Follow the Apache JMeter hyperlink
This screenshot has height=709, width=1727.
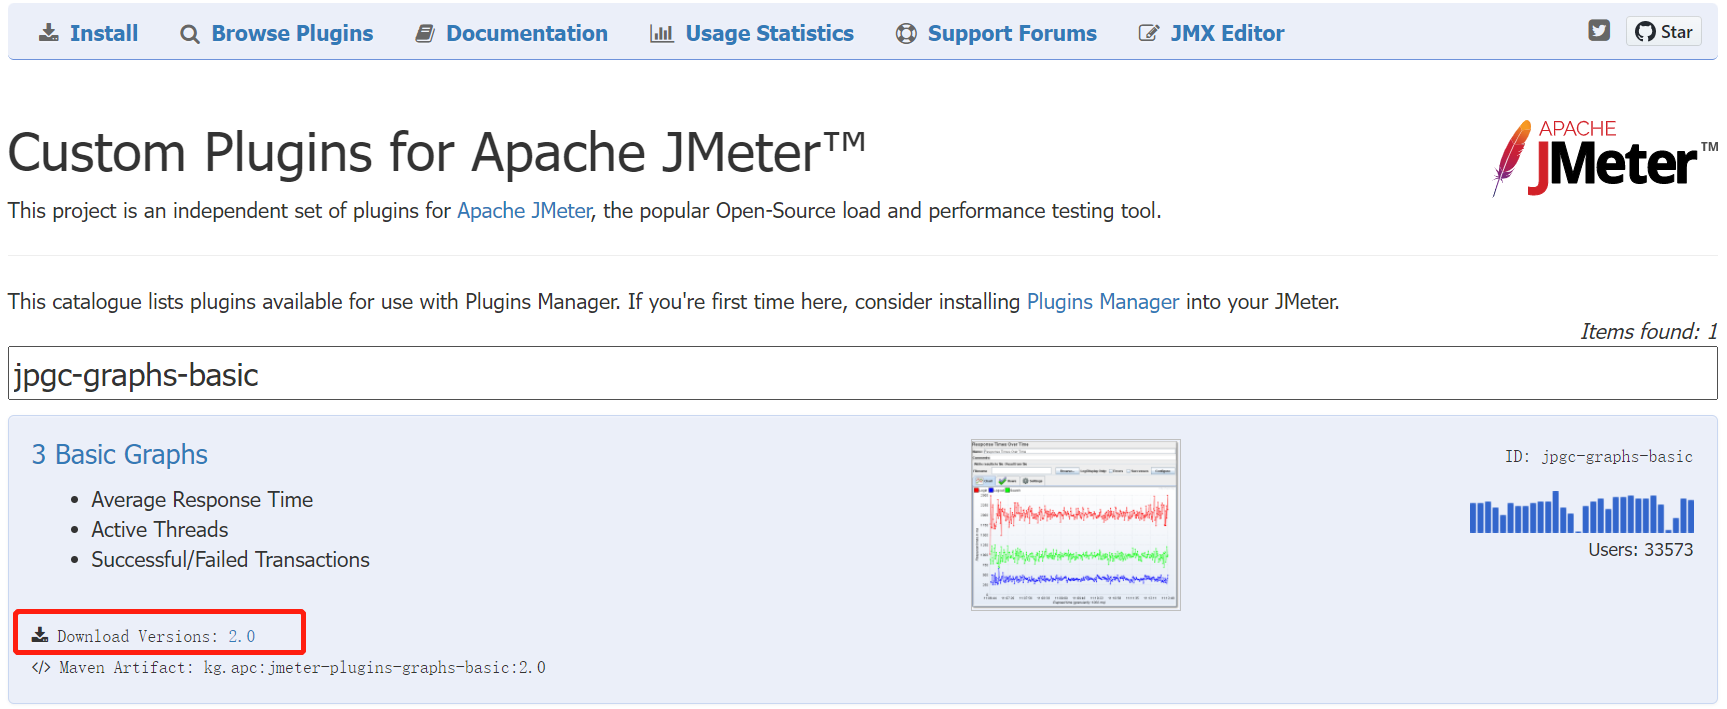(525, 211)
